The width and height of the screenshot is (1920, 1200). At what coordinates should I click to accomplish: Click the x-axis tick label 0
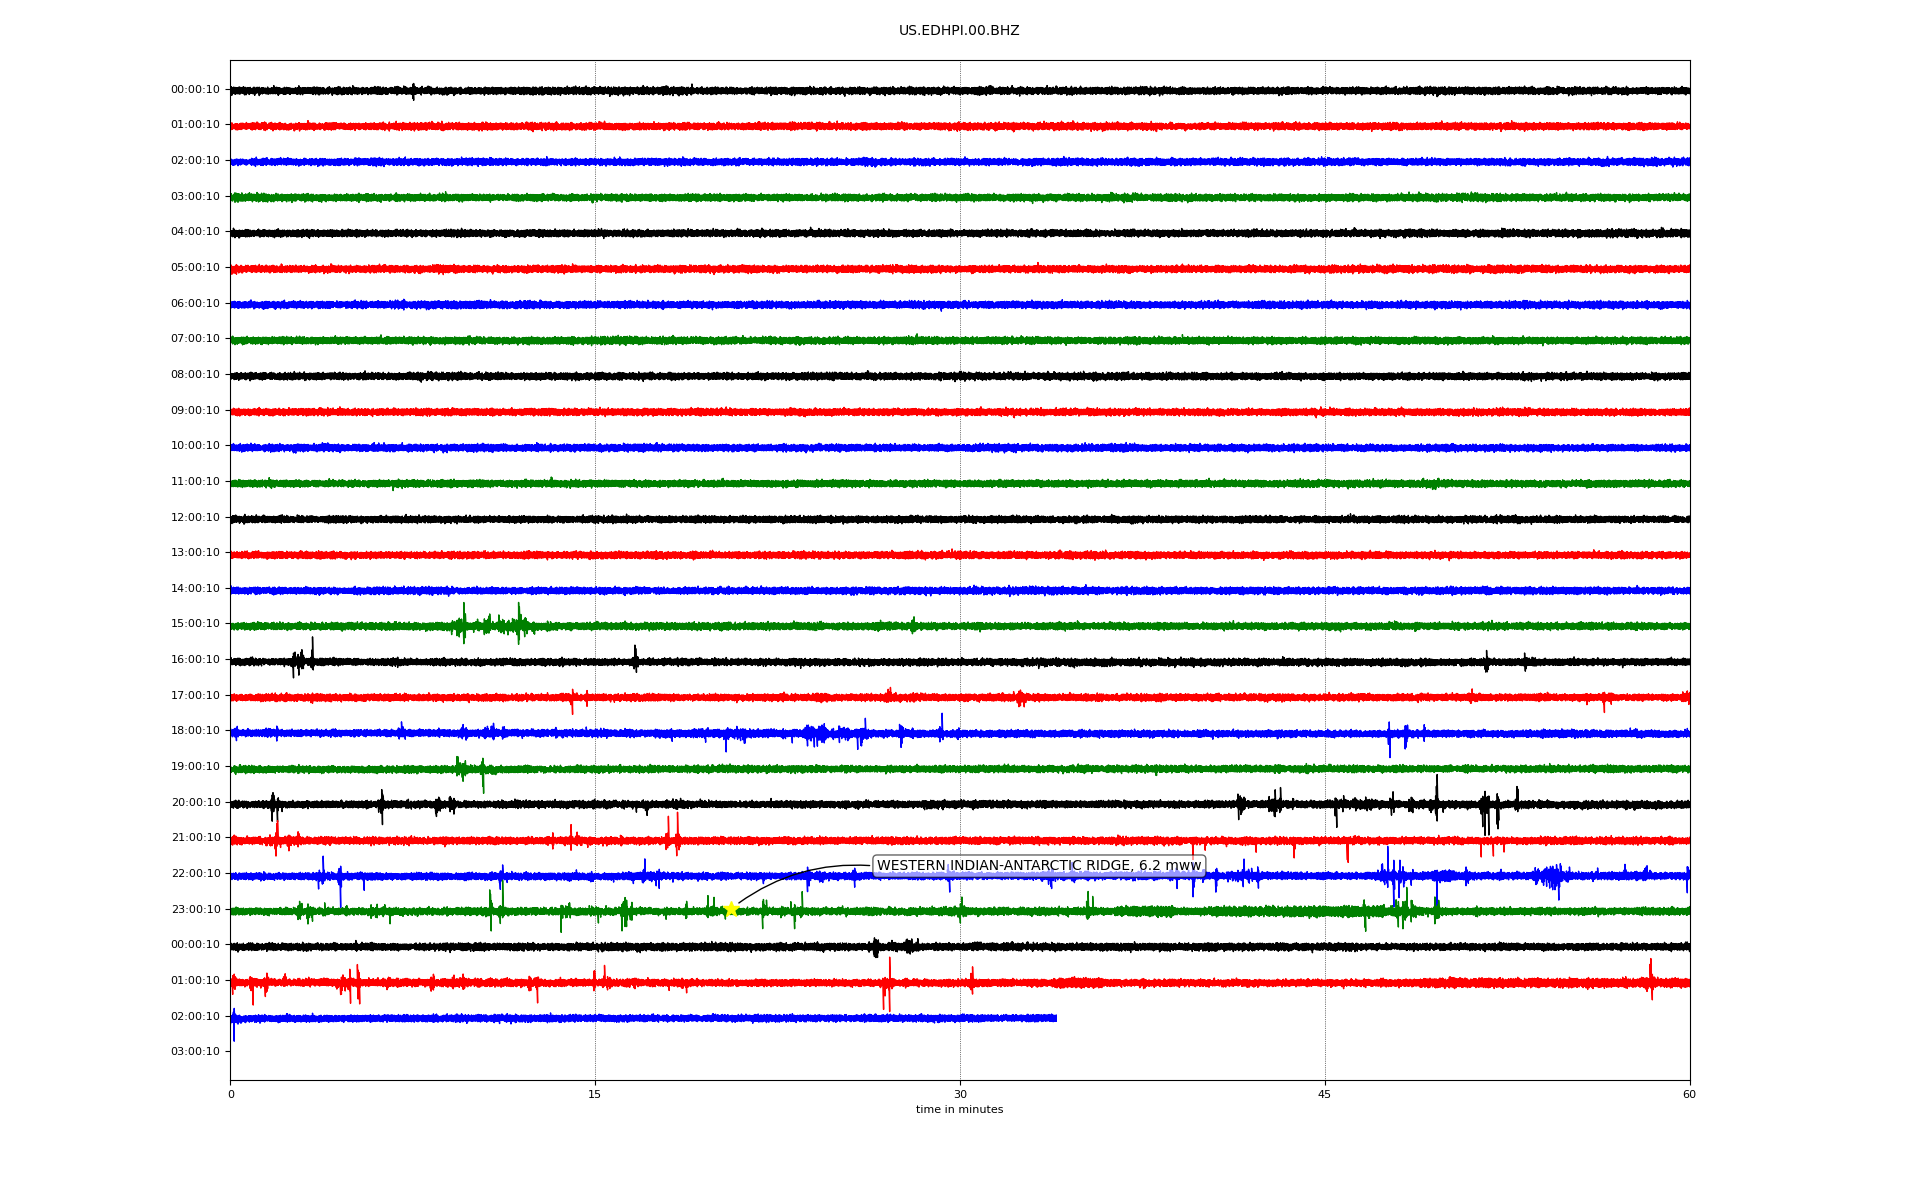231,1094
